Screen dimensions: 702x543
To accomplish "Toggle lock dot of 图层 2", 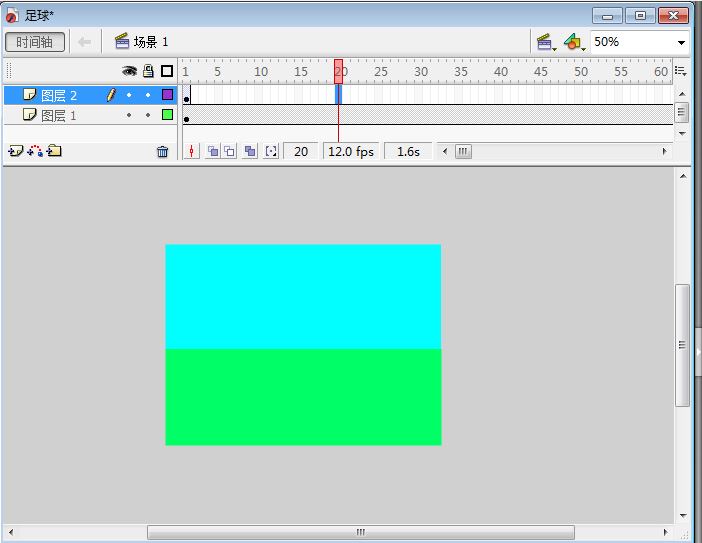I will (148, 95).
